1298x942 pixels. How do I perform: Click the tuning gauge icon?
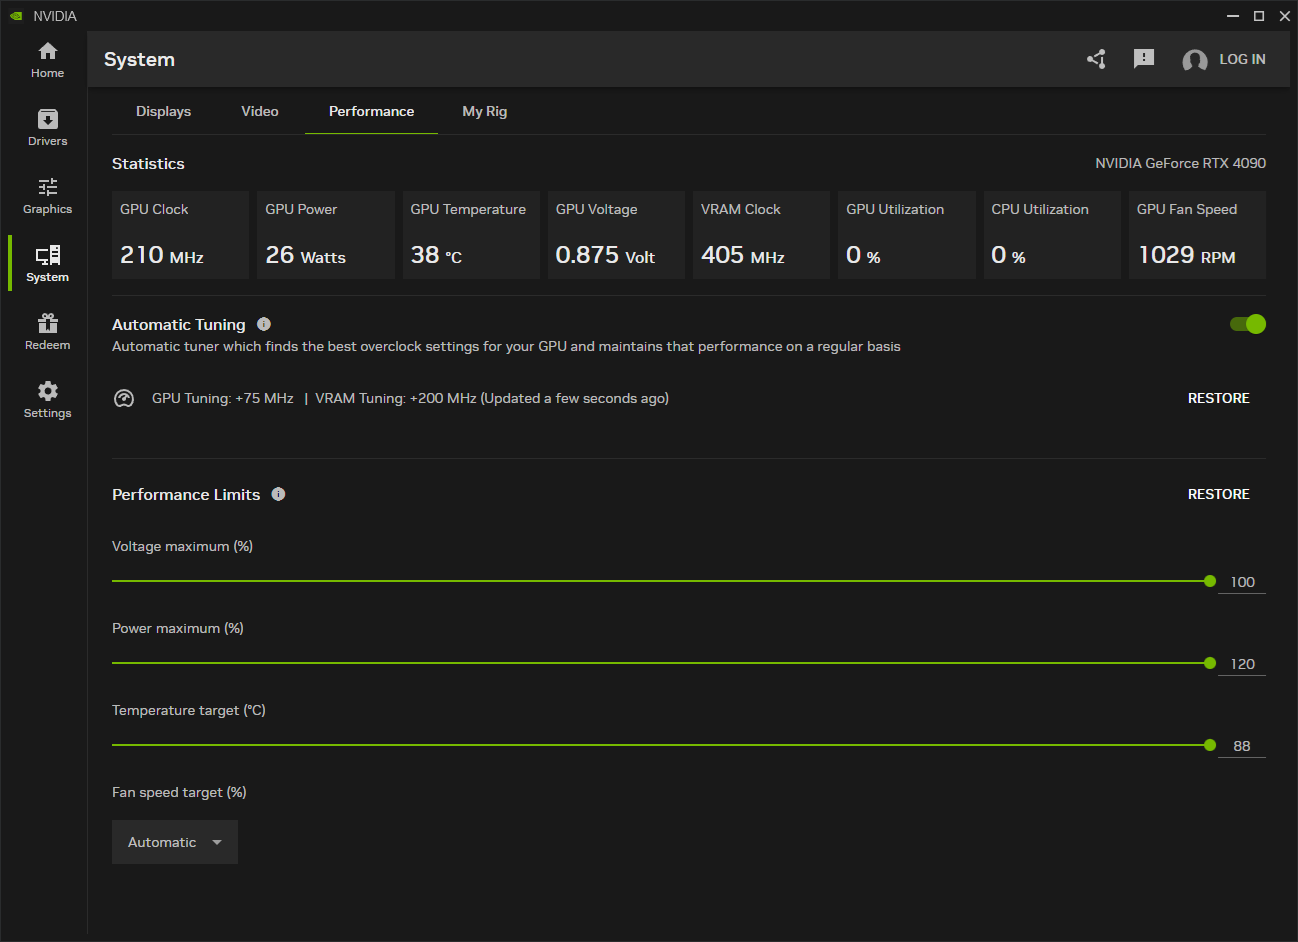pyautogui.click(x=124, y=398)
